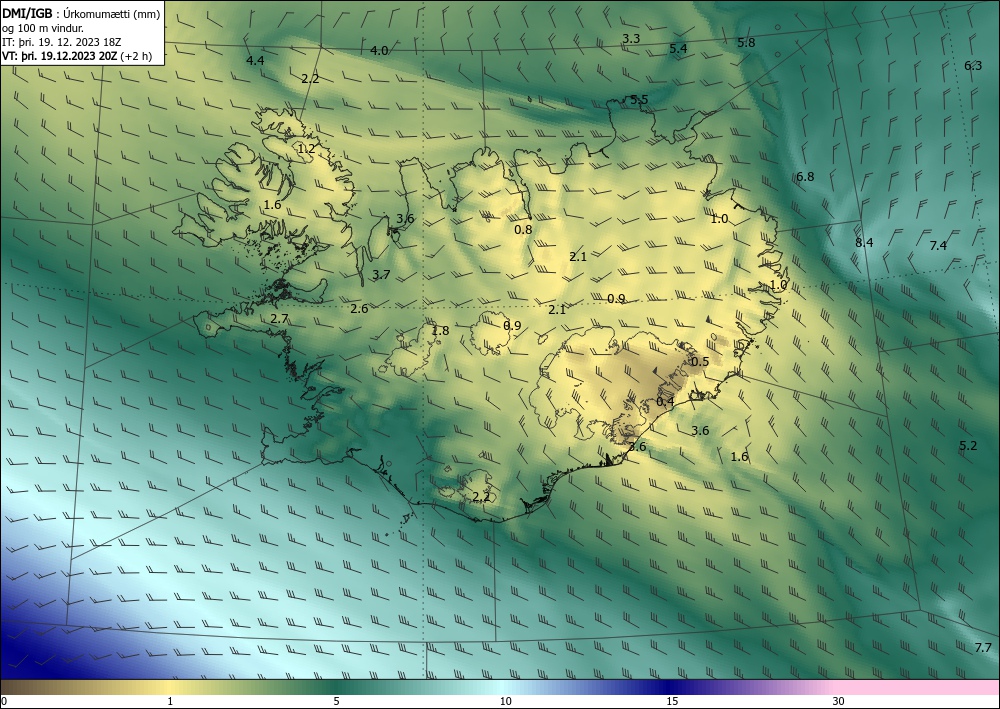The width and height of the screenshot is (1000, 709).
Task: Click the value 7.4 east of Iceland
Action: [x=938, y=245]
